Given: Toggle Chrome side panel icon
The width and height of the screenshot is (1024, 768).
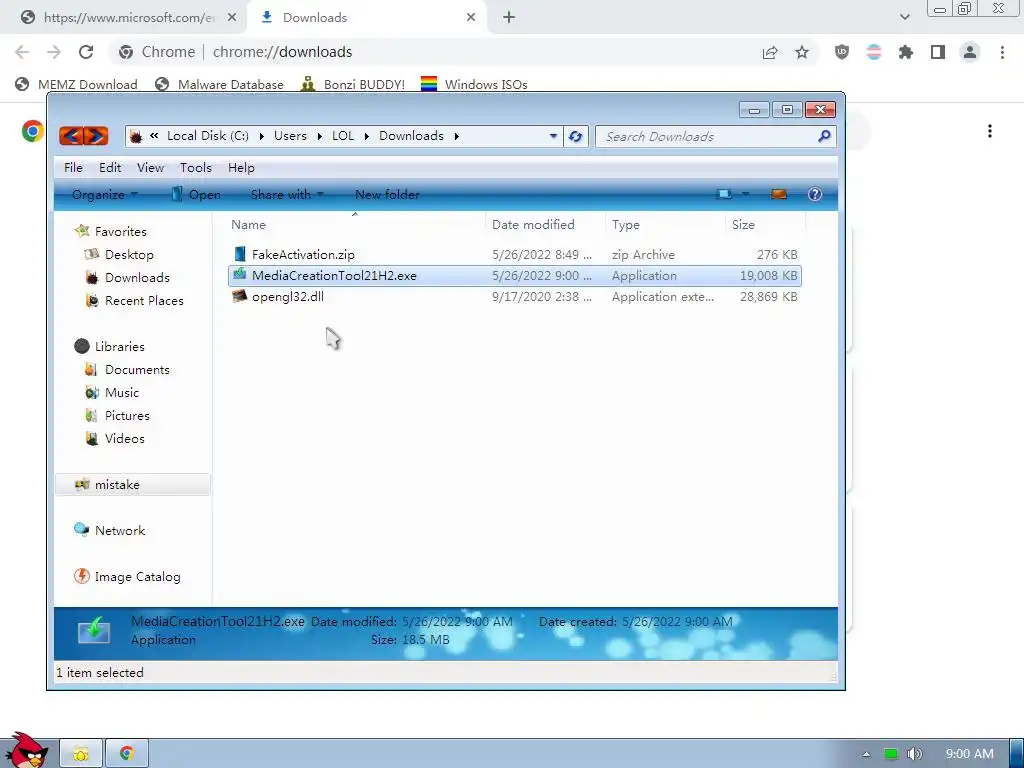Looking at the screenshot, I should click(x=938, y=52).
